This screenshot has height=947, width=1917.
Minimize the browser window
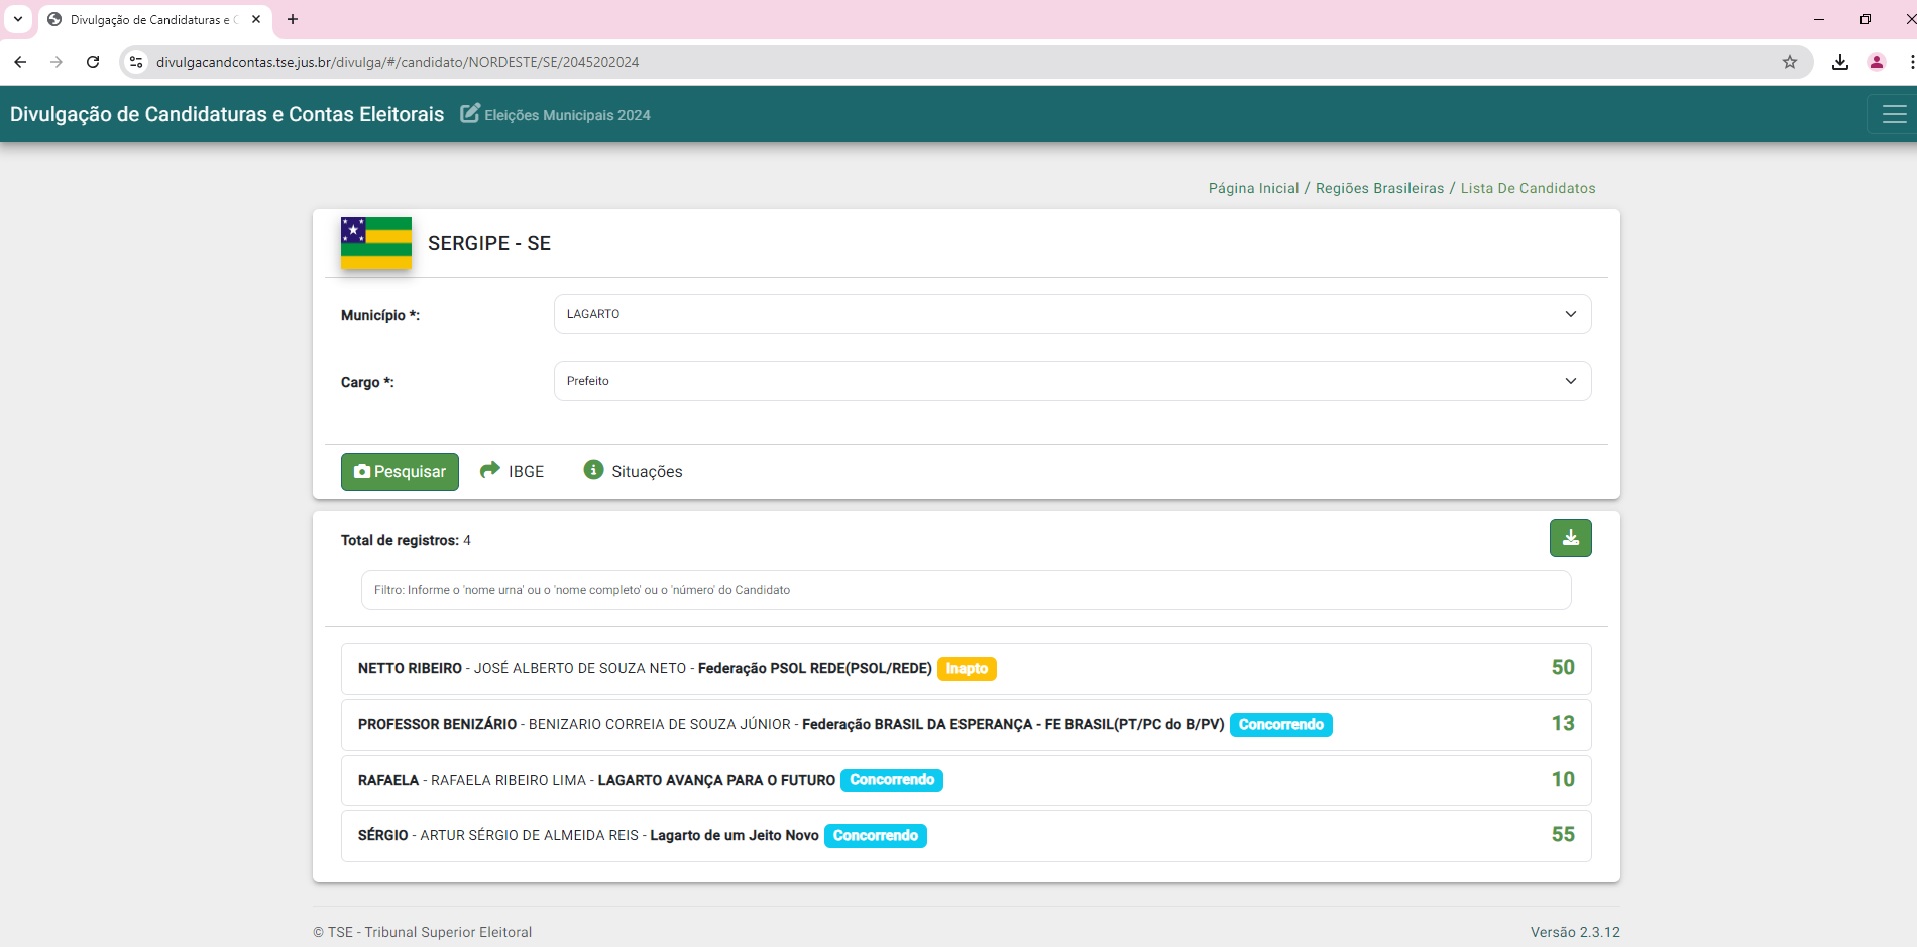tap(1819, 19)
